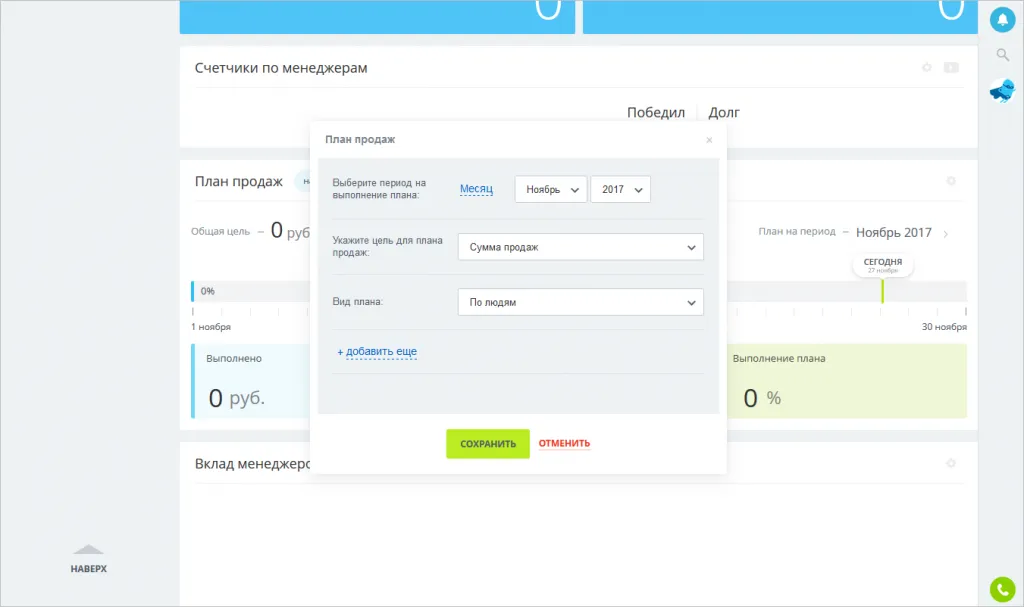Open the Ноябрь month dropdown
The image size is (1024, 607).
(550, 190)
